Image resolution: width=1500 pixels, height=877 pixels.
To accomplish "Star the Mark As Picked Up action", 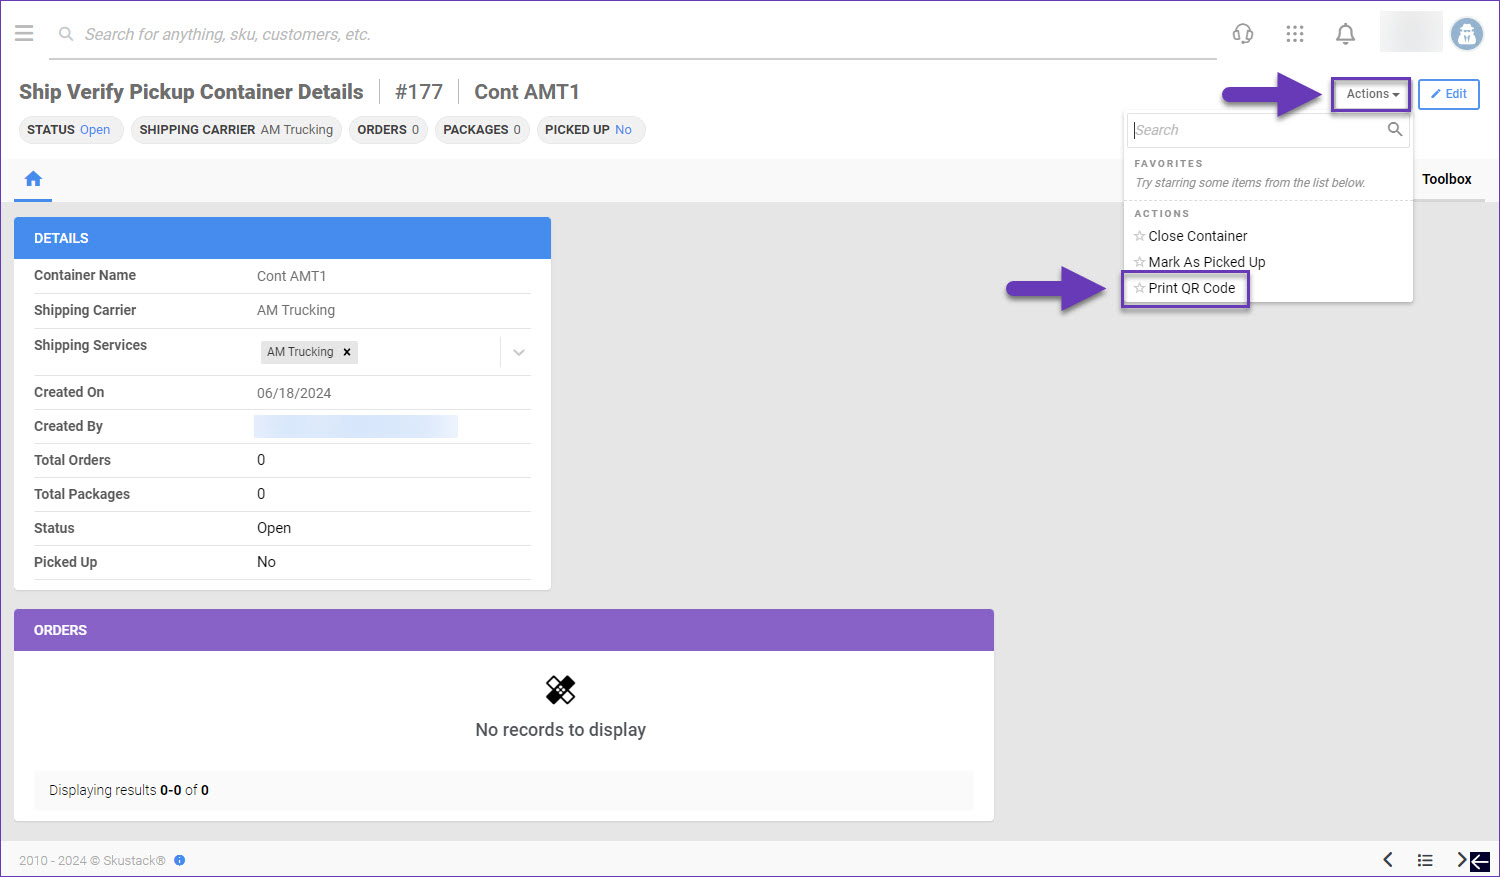I will [x=1139, y=262].
